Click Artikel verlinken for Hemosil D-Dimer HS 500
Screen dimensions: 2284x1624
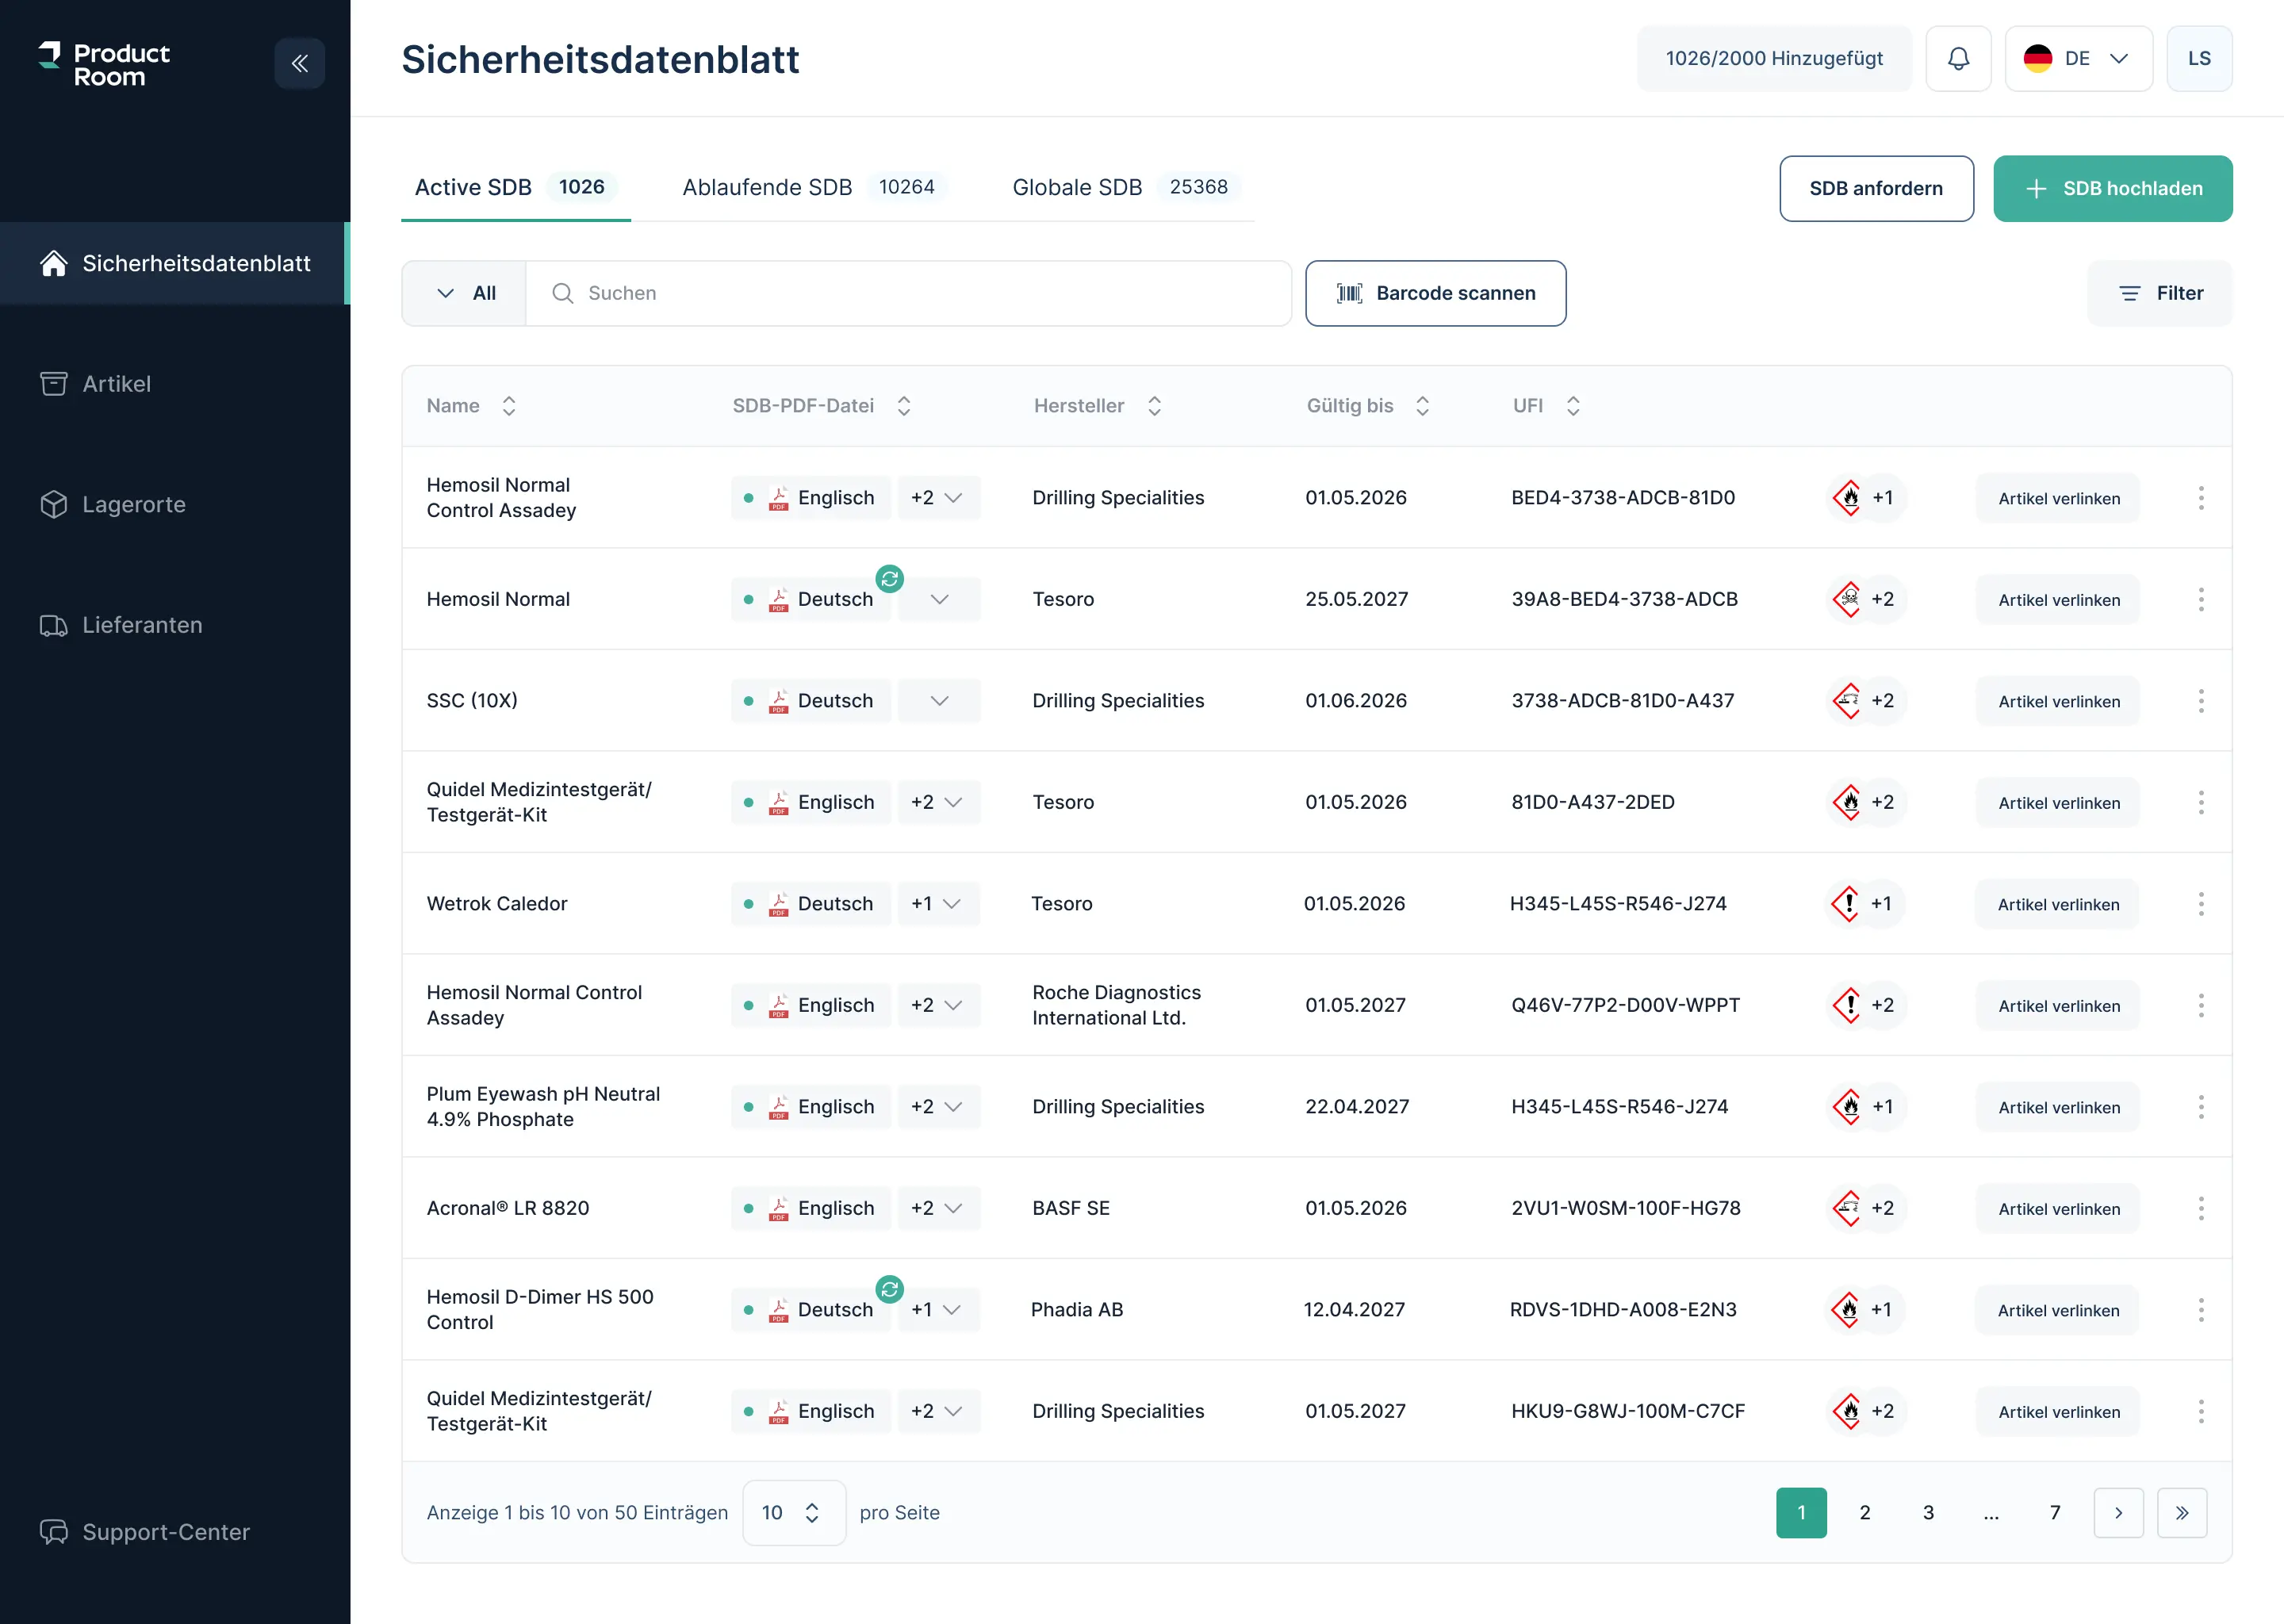(2057, 1310)
